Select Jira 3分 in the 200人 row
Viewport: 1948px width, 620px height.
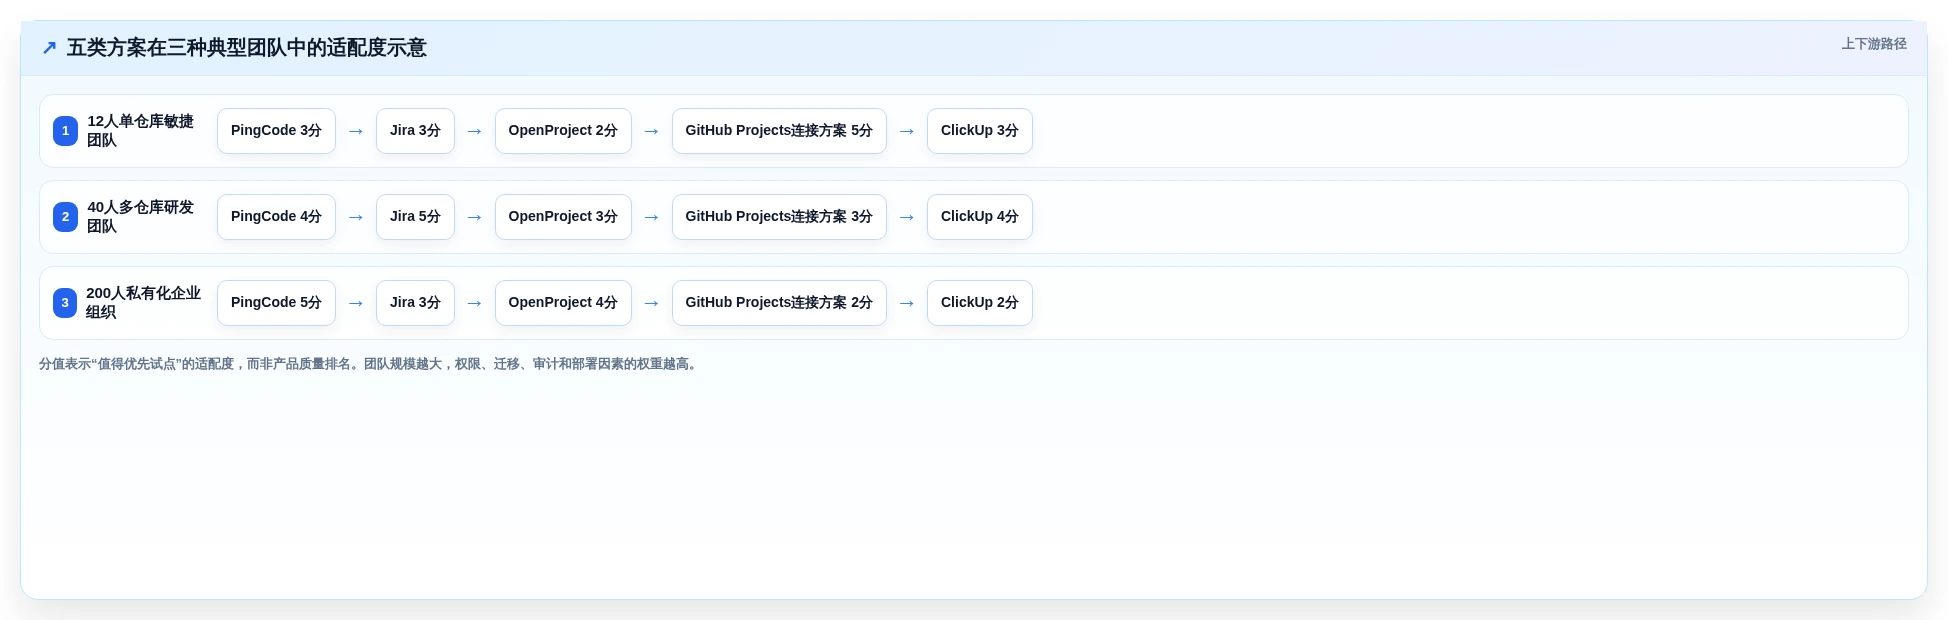tap(415, 303)
